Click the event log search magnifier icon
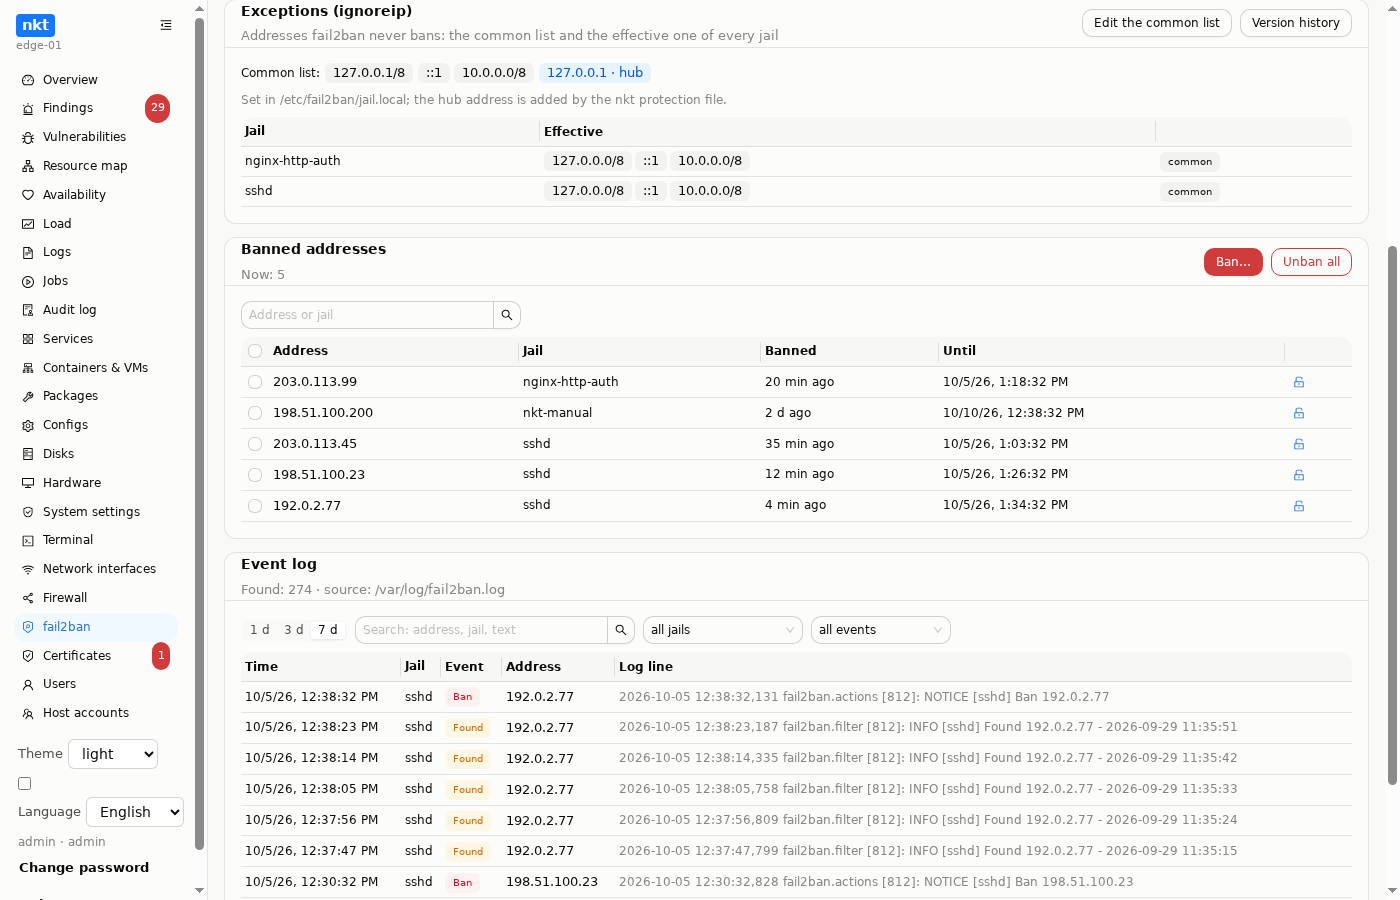 point(621,630)
